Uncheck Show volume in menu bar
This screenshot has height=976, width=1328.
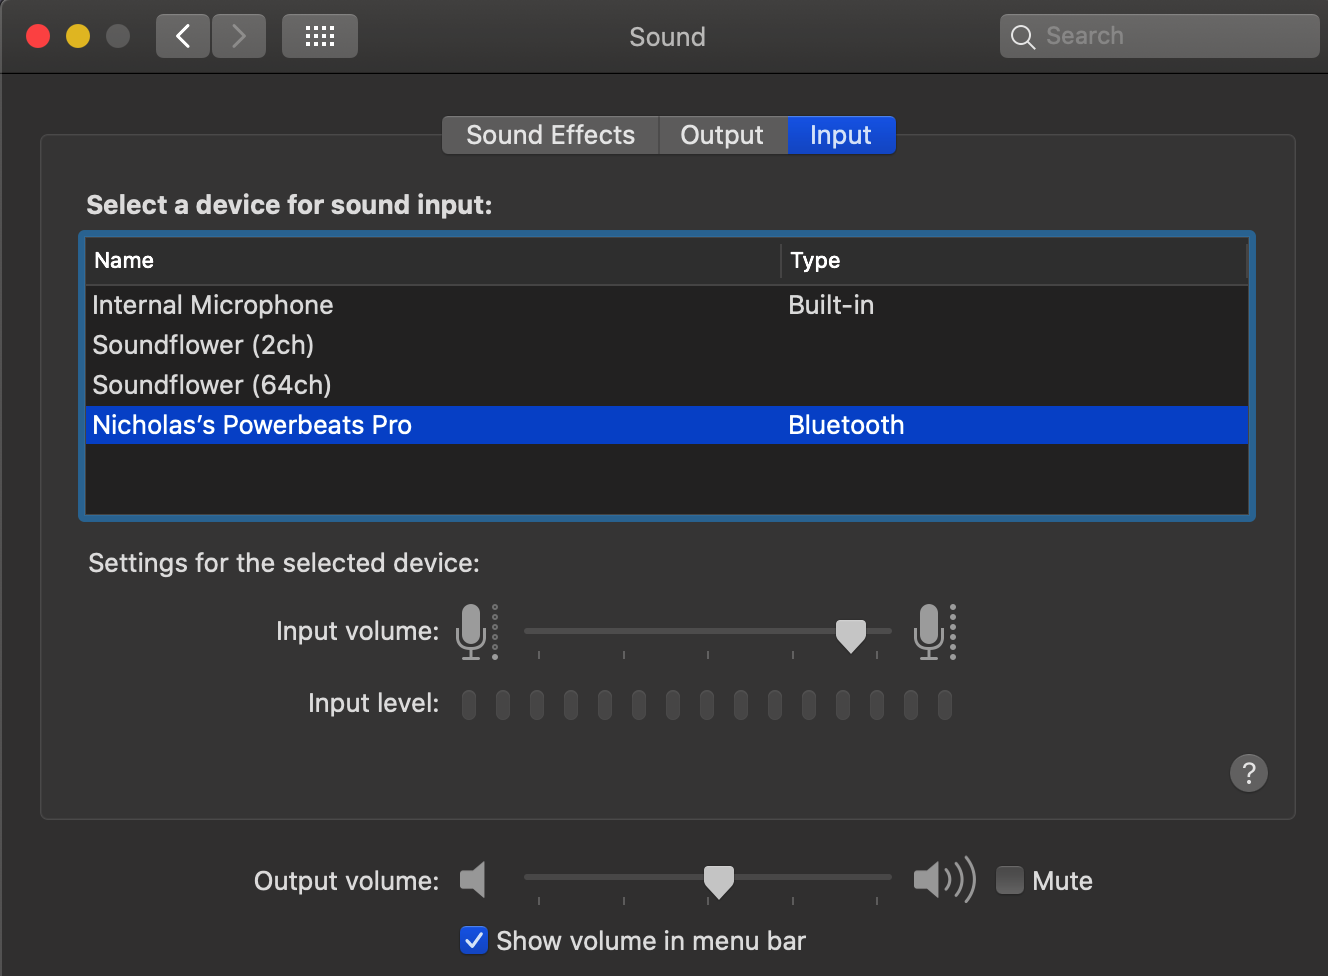coord(474,941)
